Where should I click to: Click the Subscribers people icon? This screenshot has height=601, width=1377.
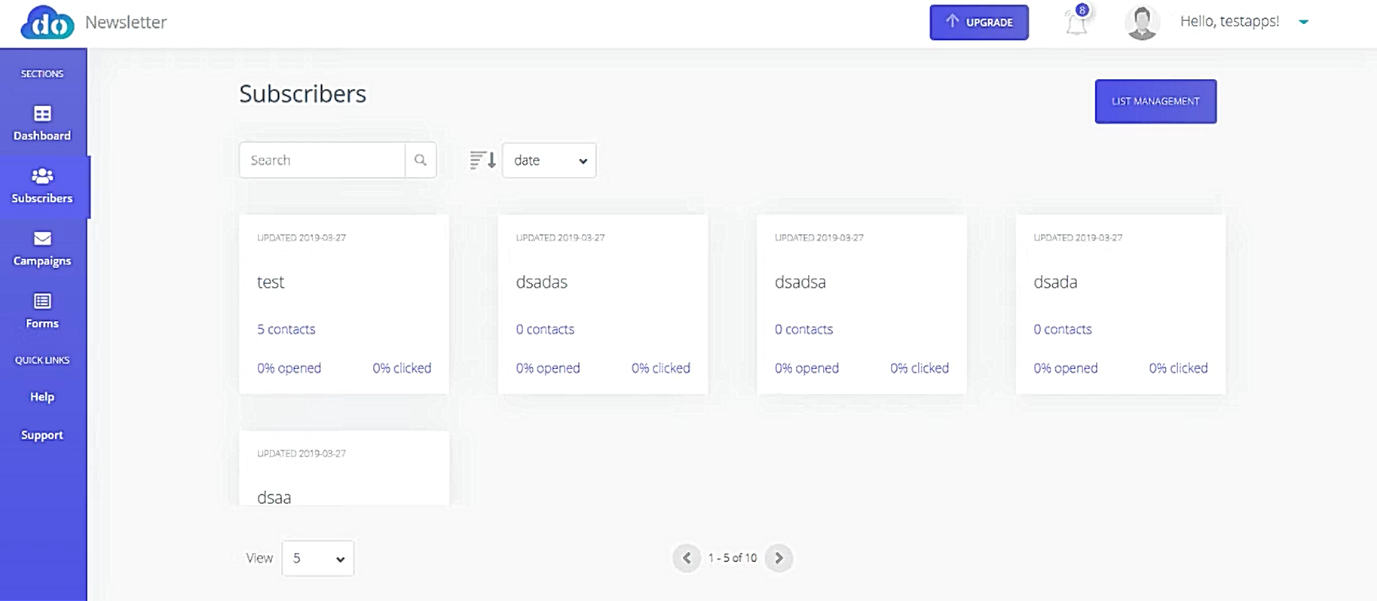point(42,176)
